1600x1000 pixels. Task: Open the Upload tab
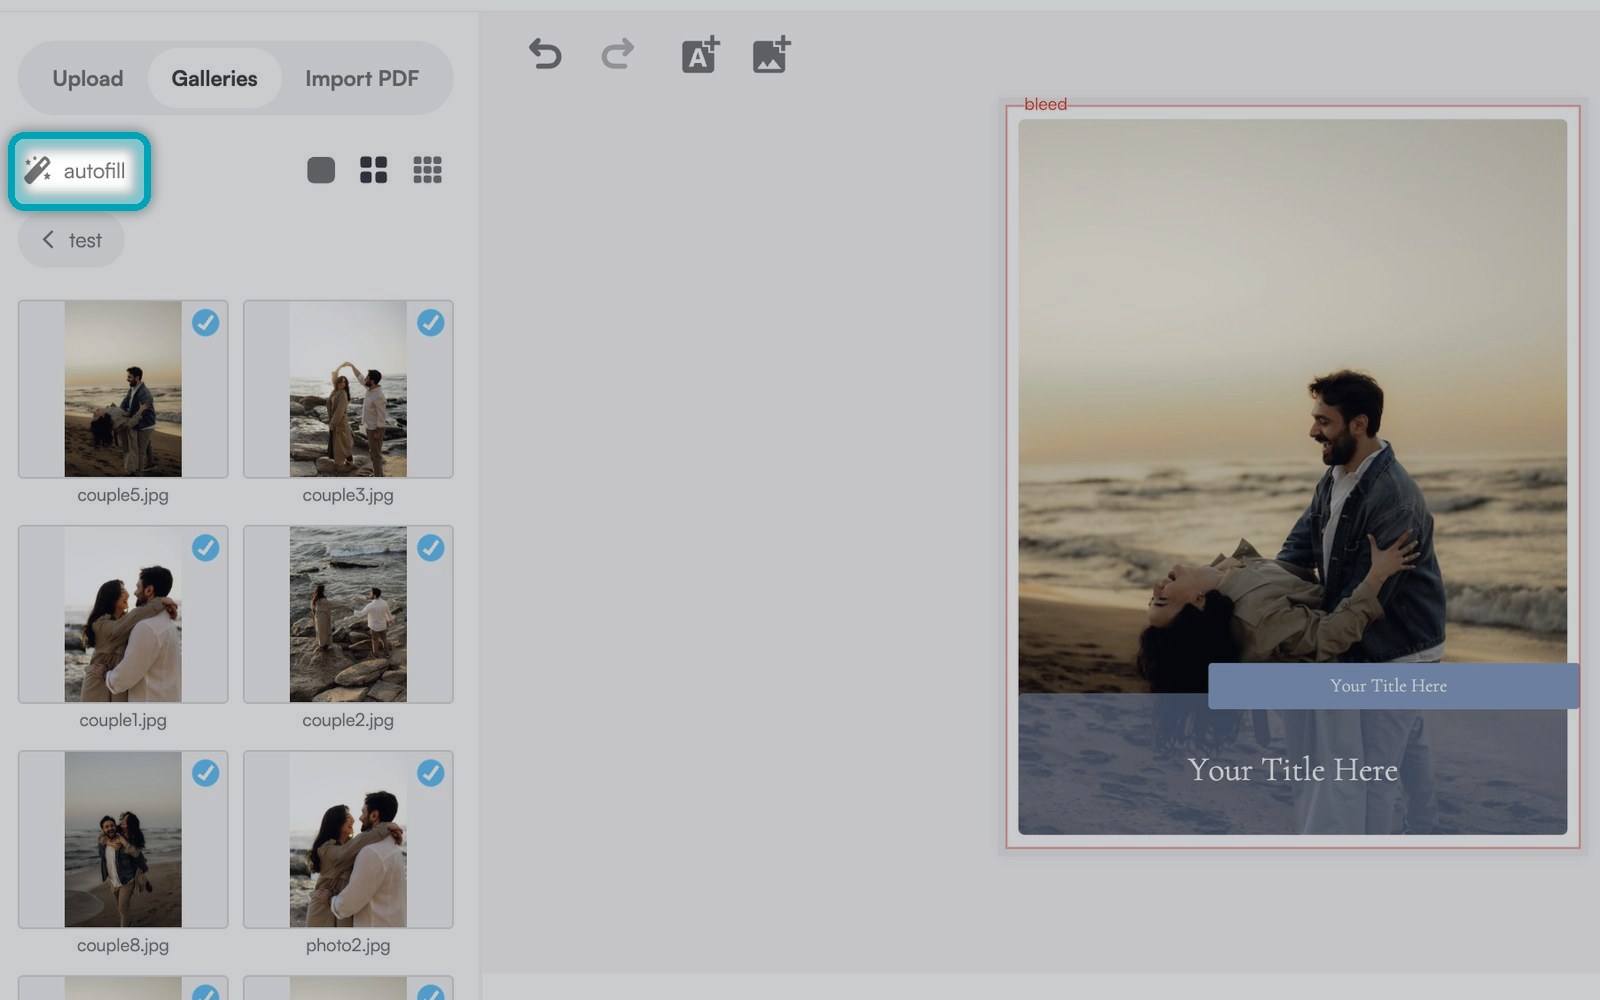click(88, 78)
